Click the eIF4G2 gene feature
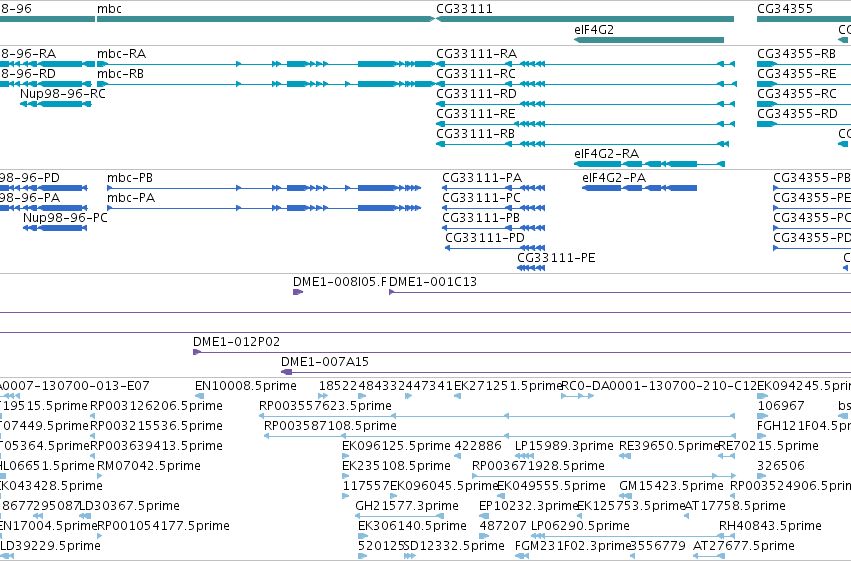 pos(649,40)
